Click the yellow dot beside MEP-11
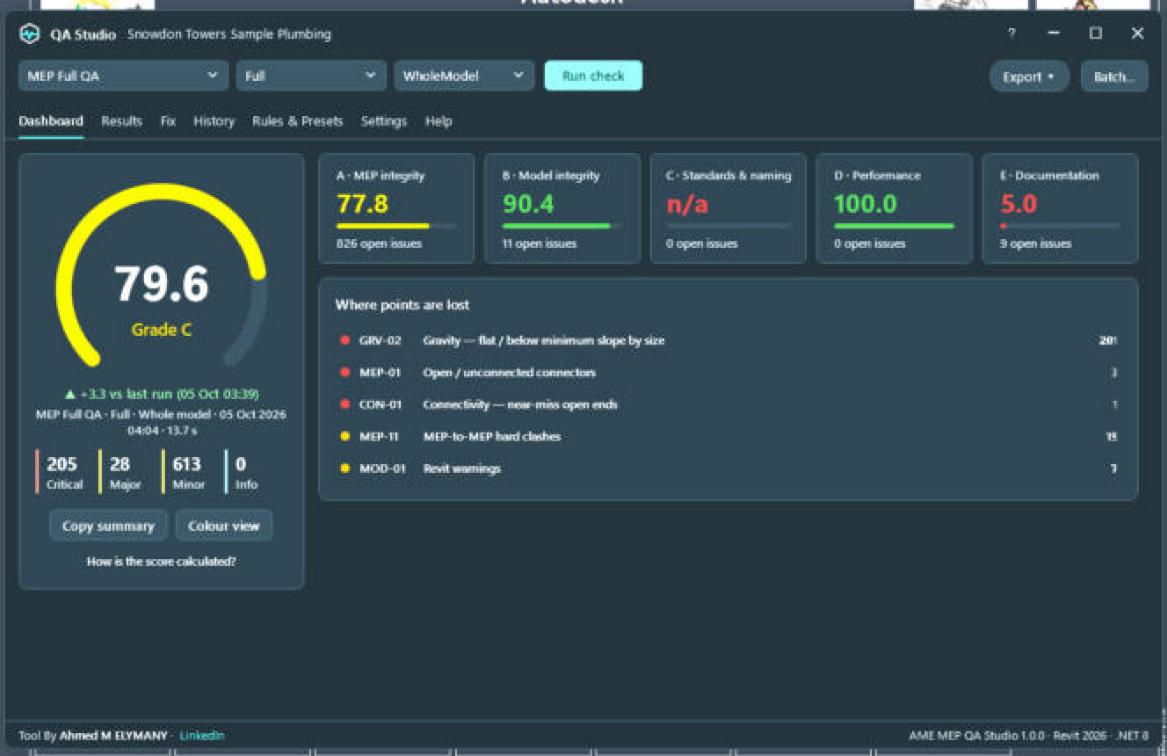 tap(345, 436)
